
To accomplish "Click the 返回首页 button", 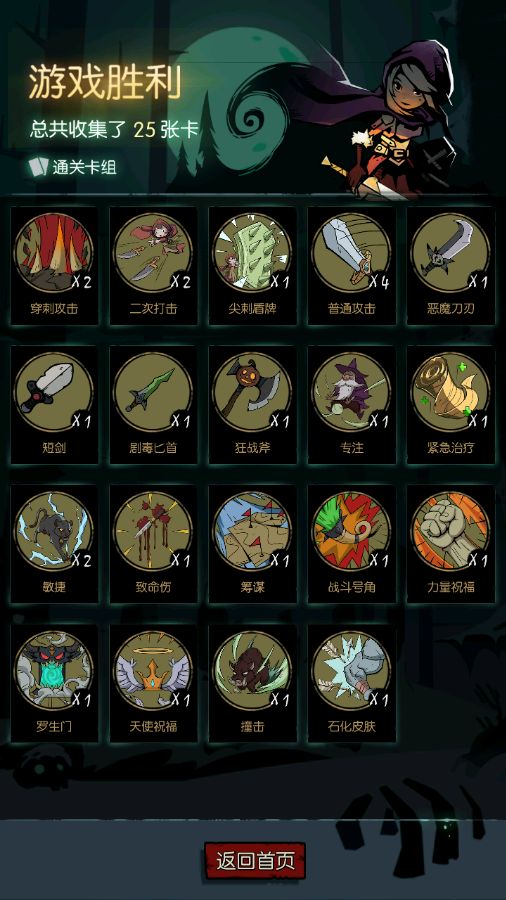I will coord(255,860).
